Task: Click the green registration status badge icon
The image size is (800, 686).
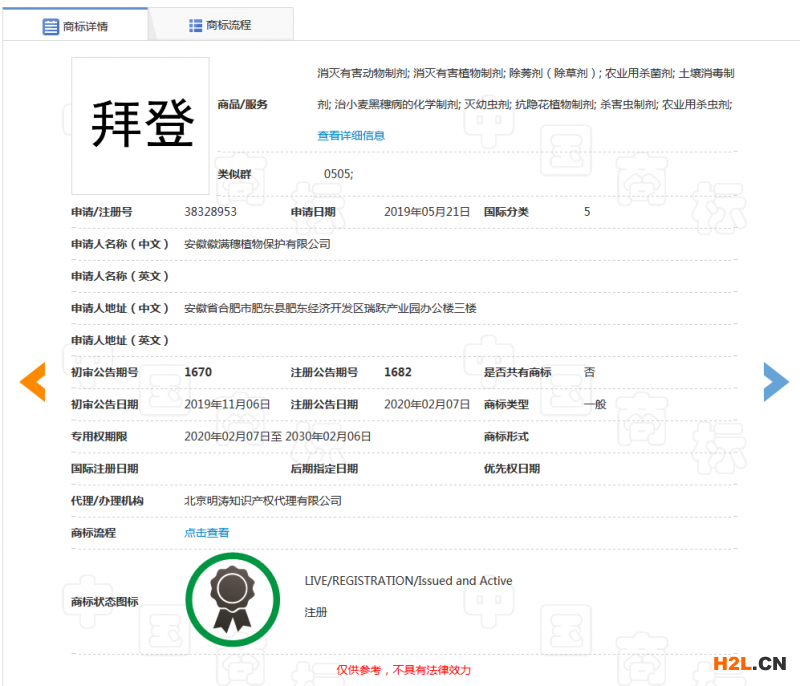Action: 233,600
